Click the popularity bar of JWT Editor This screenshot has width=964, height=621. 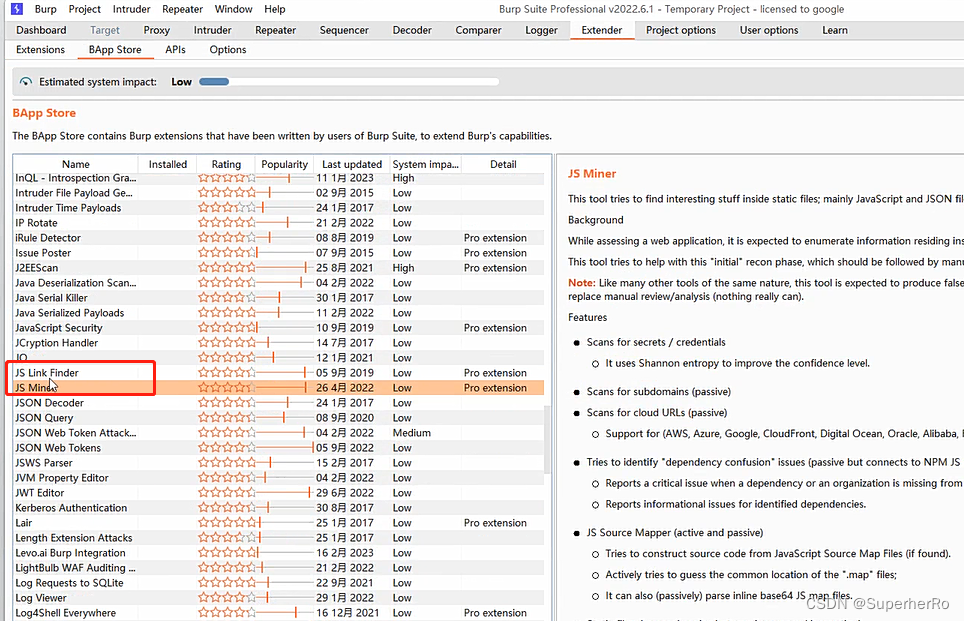pos(284,493)
